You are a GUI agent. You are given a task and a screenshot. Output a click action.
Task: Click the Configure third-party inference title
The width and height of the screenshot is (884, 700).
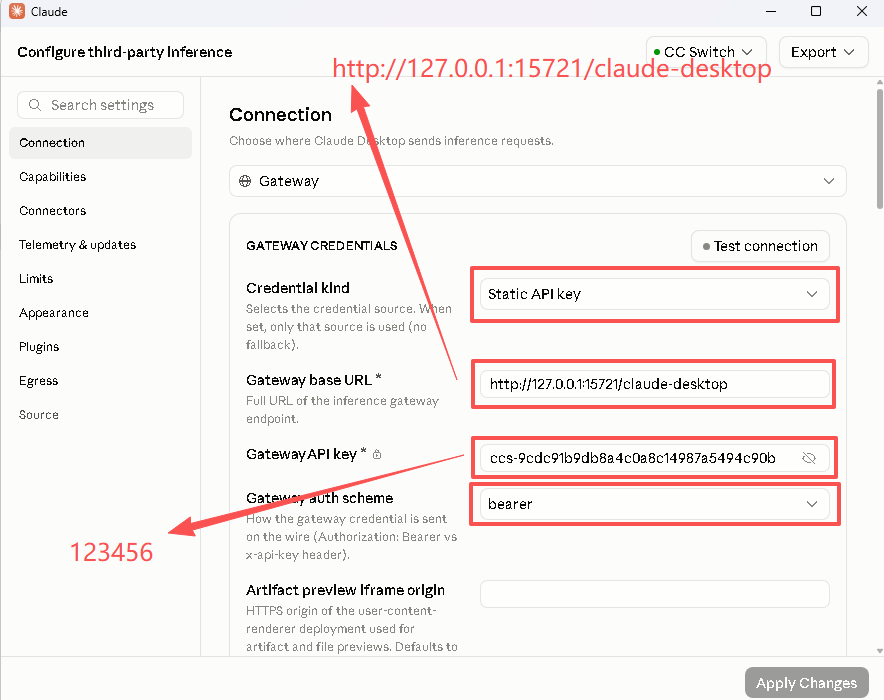(125, 52)
